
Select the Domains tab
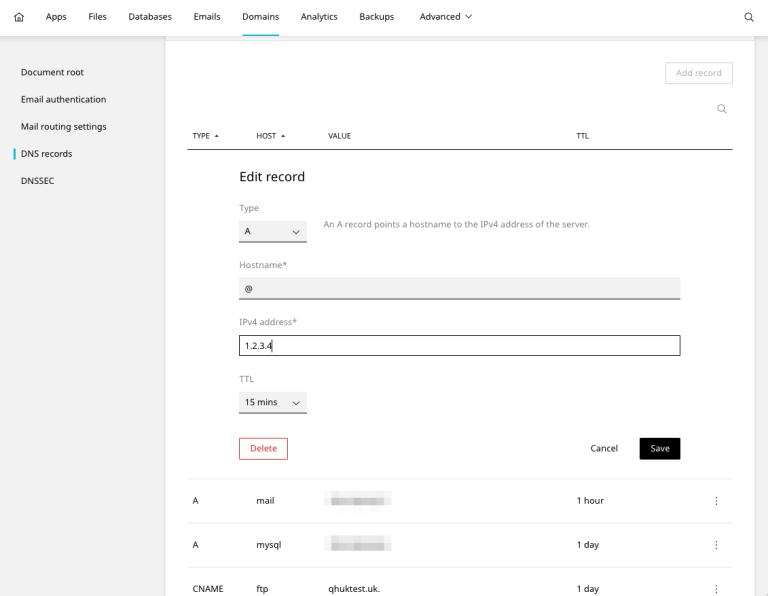tap(261, 17)
